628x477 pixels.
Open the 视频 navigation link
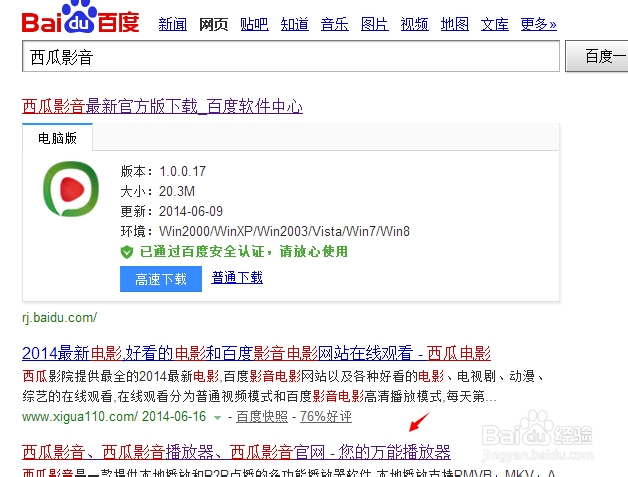point(415,24)
